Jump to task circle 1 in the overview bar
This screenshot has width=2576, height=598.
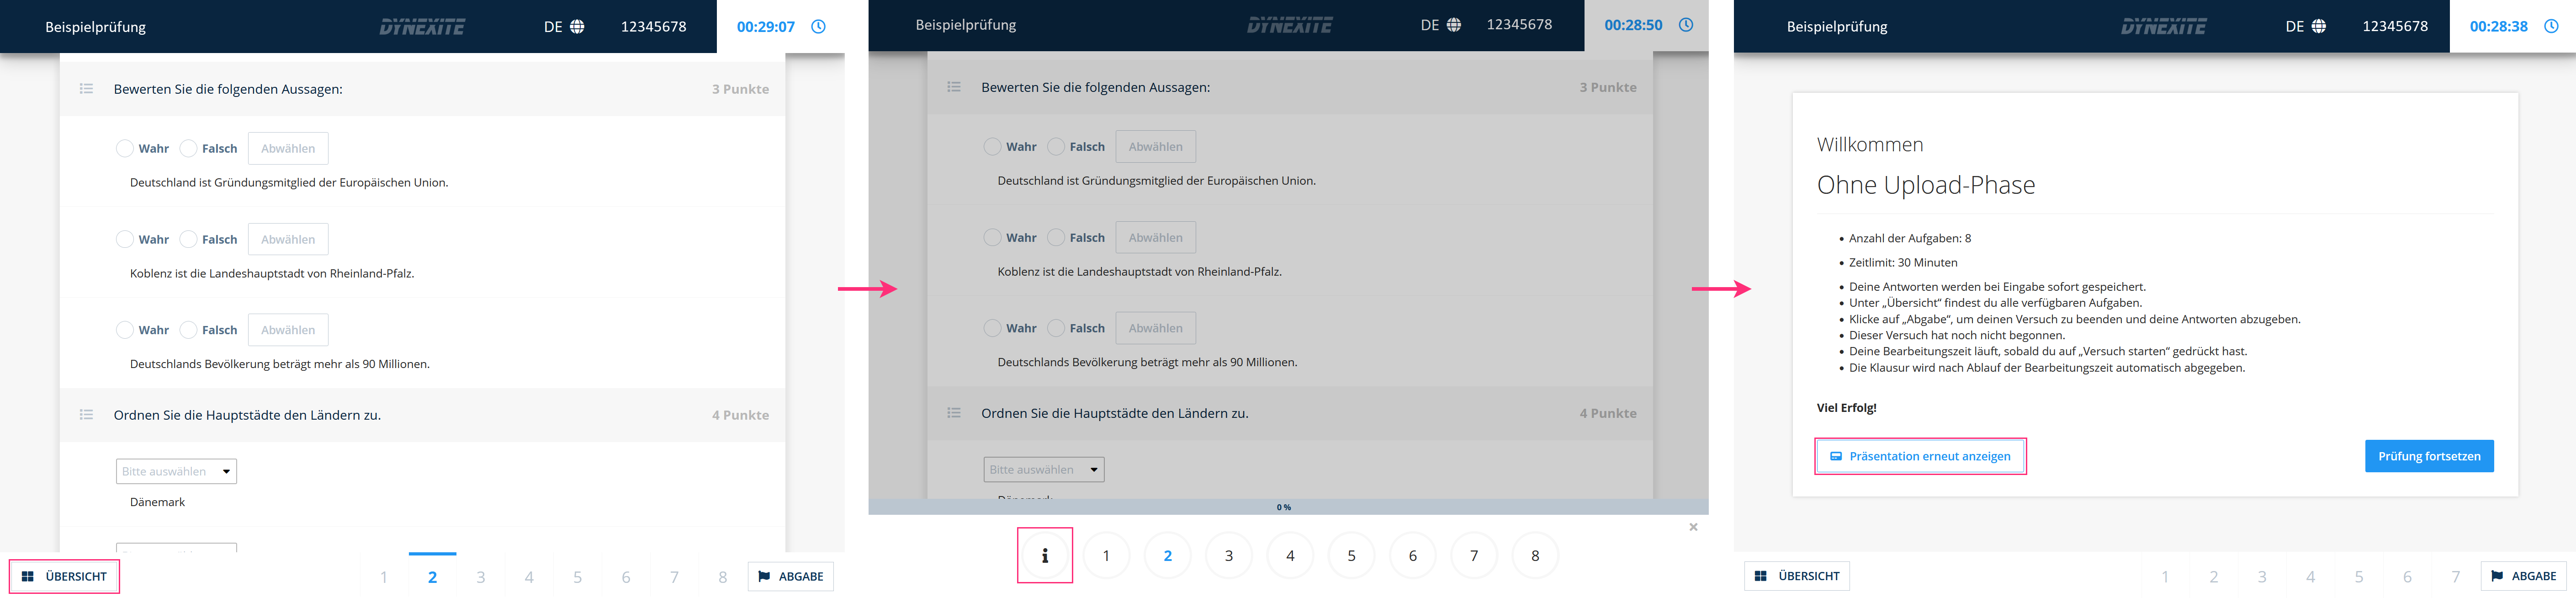[x=1106, y=555]
